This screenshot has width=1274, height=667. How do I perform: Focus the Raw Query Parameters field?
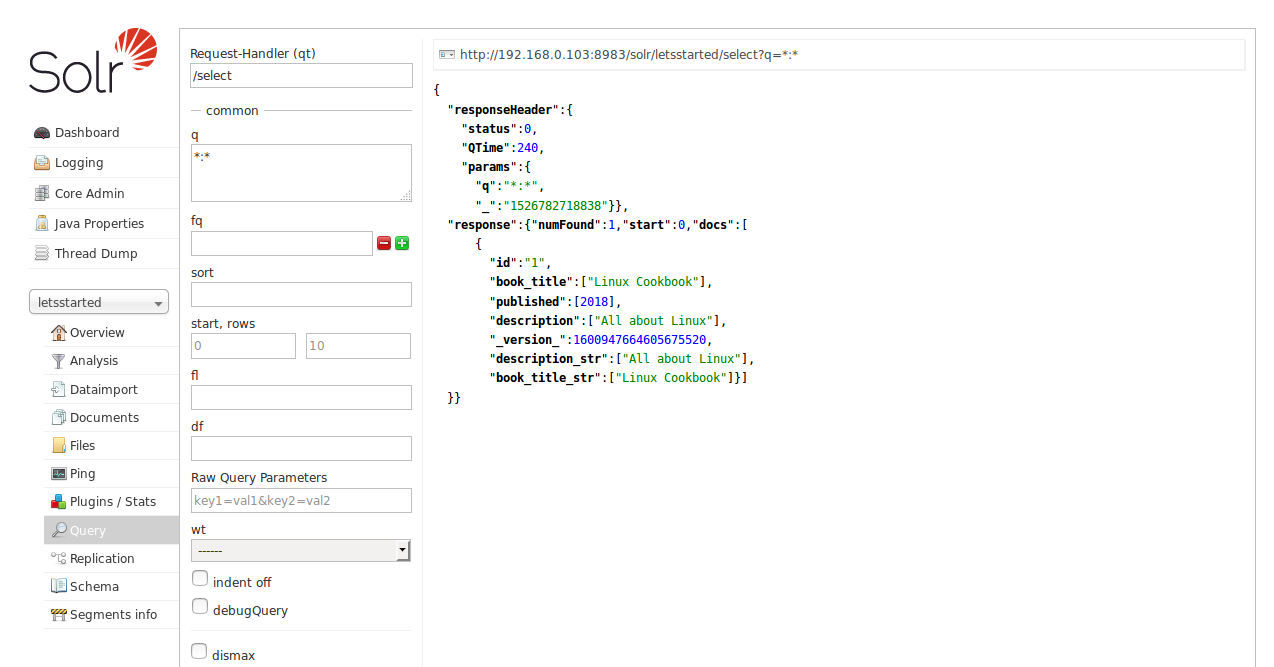coord(301,501)
